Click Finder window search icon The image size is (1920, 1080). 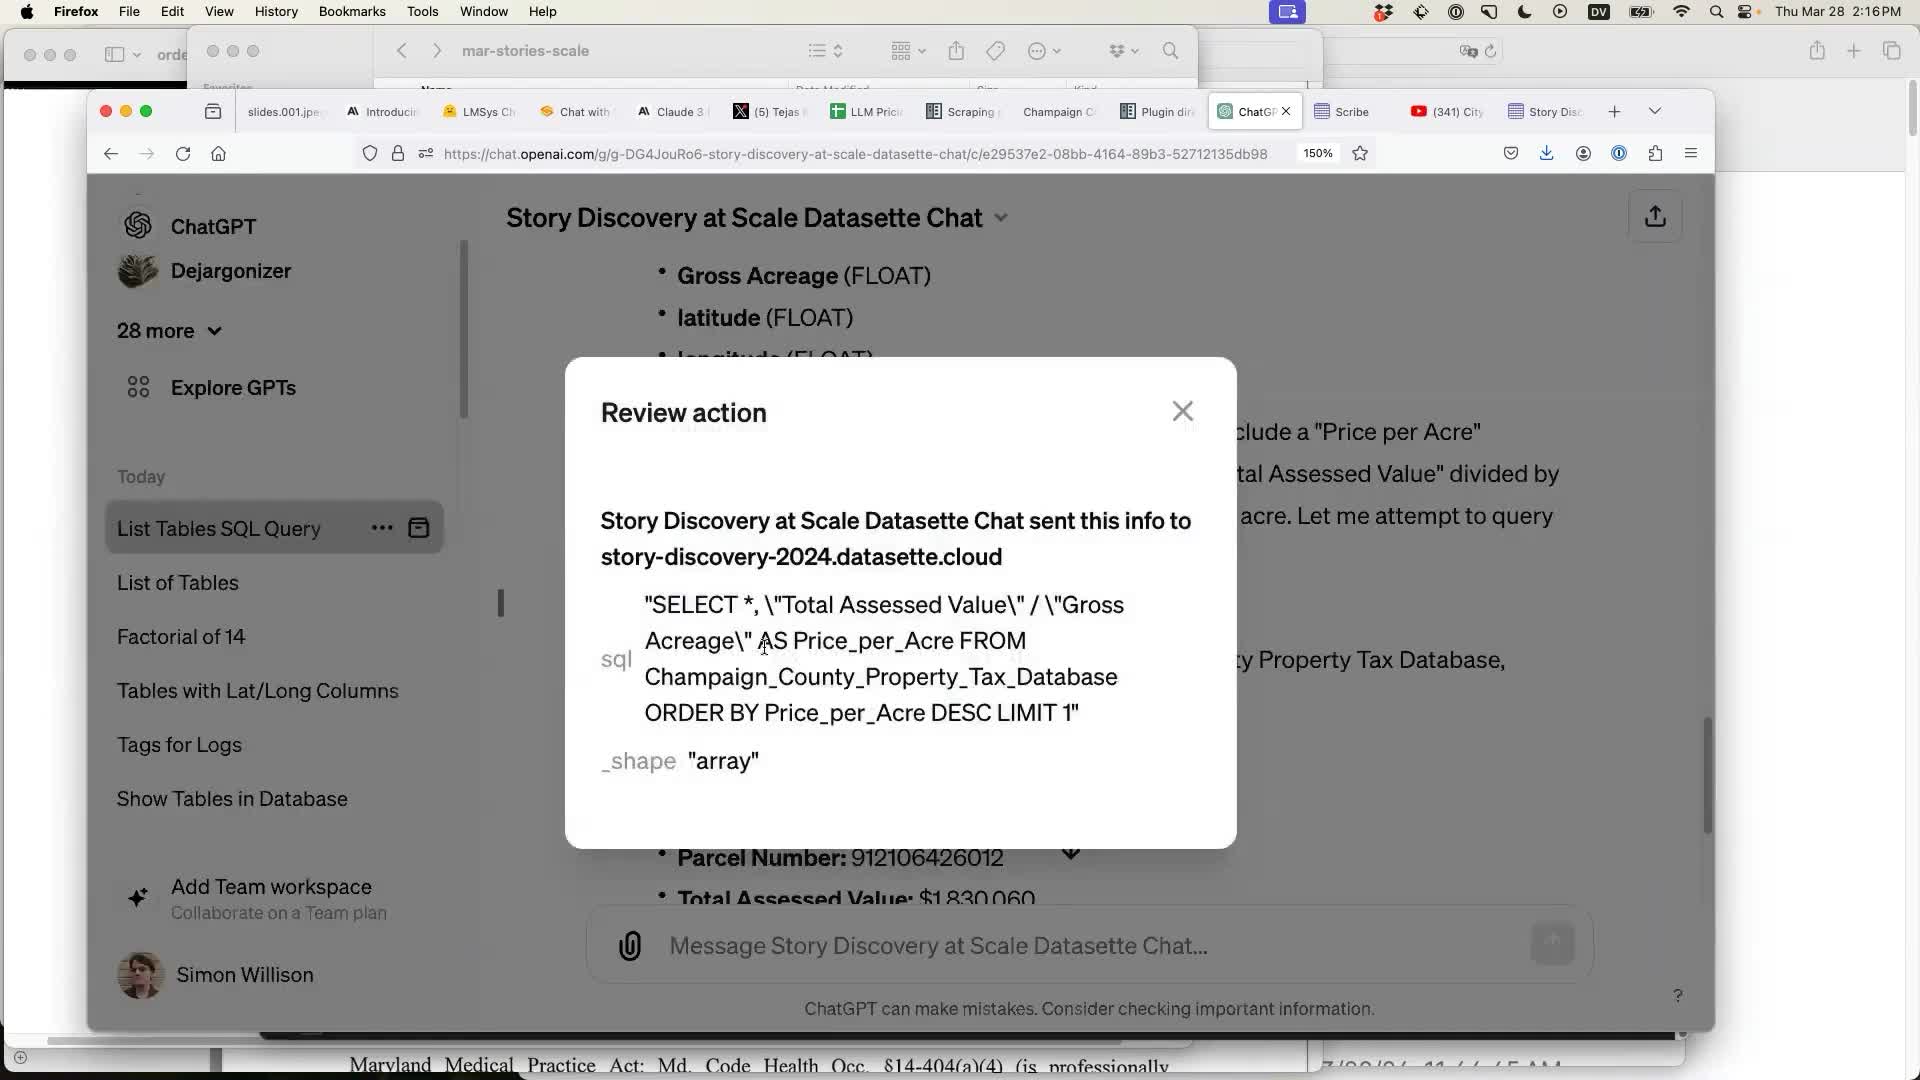pyautogui.click(x=1170, y=50)
